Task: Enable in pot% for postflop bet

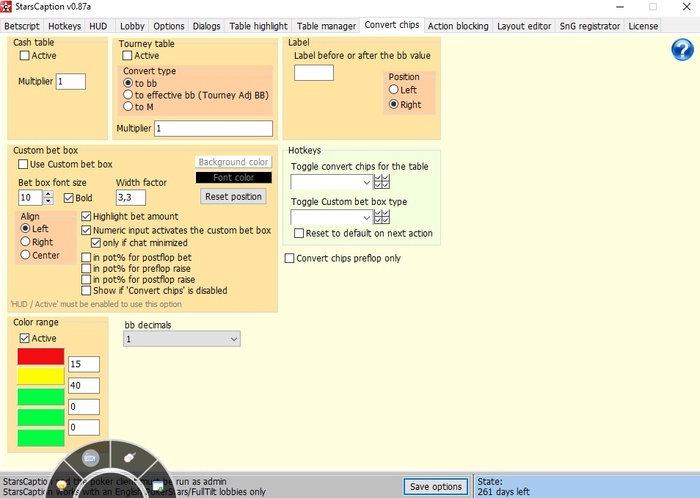Action: 86,257
